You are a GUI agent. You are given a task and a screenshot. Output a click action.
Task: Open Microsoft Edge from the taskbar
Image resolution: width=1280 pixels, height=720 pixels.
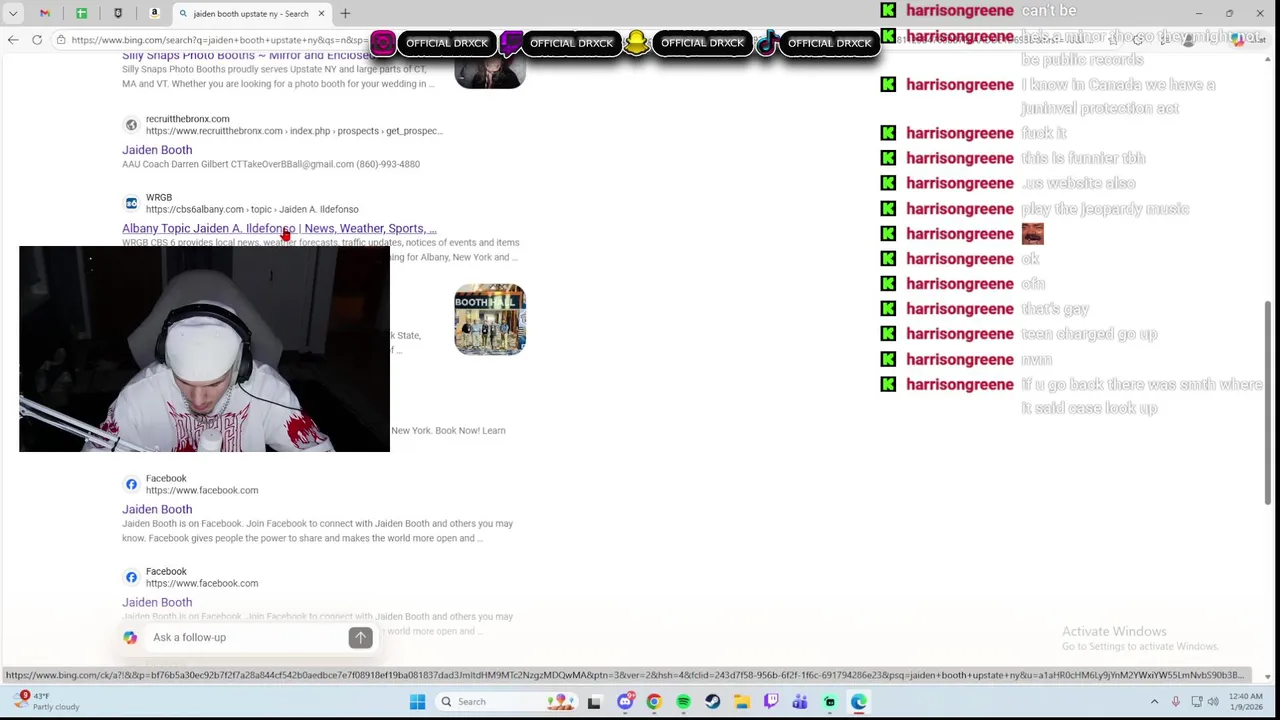point(859,702)
